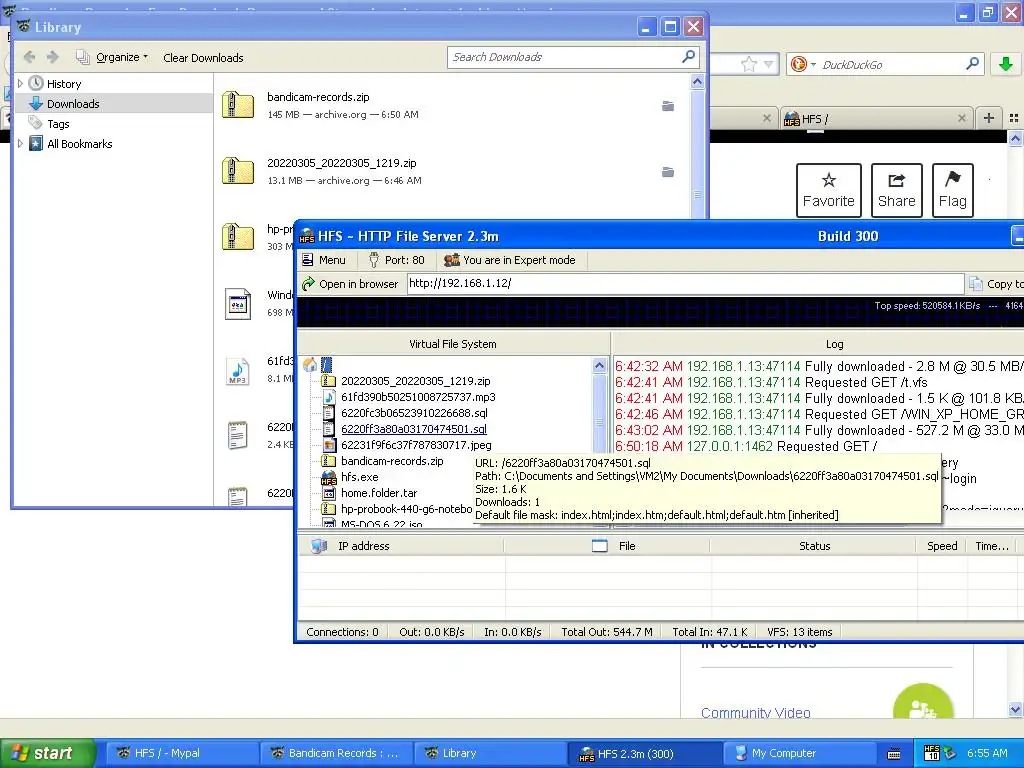Open a new browser tab

click(989, 118)
